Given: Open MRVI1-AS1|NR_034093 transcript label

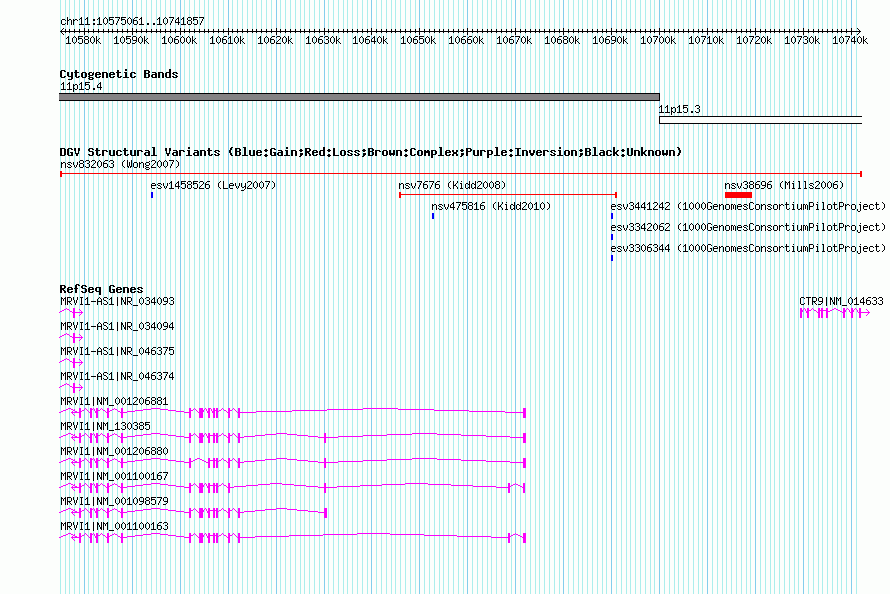Looking at the screenshot, I should click(117, 301).
